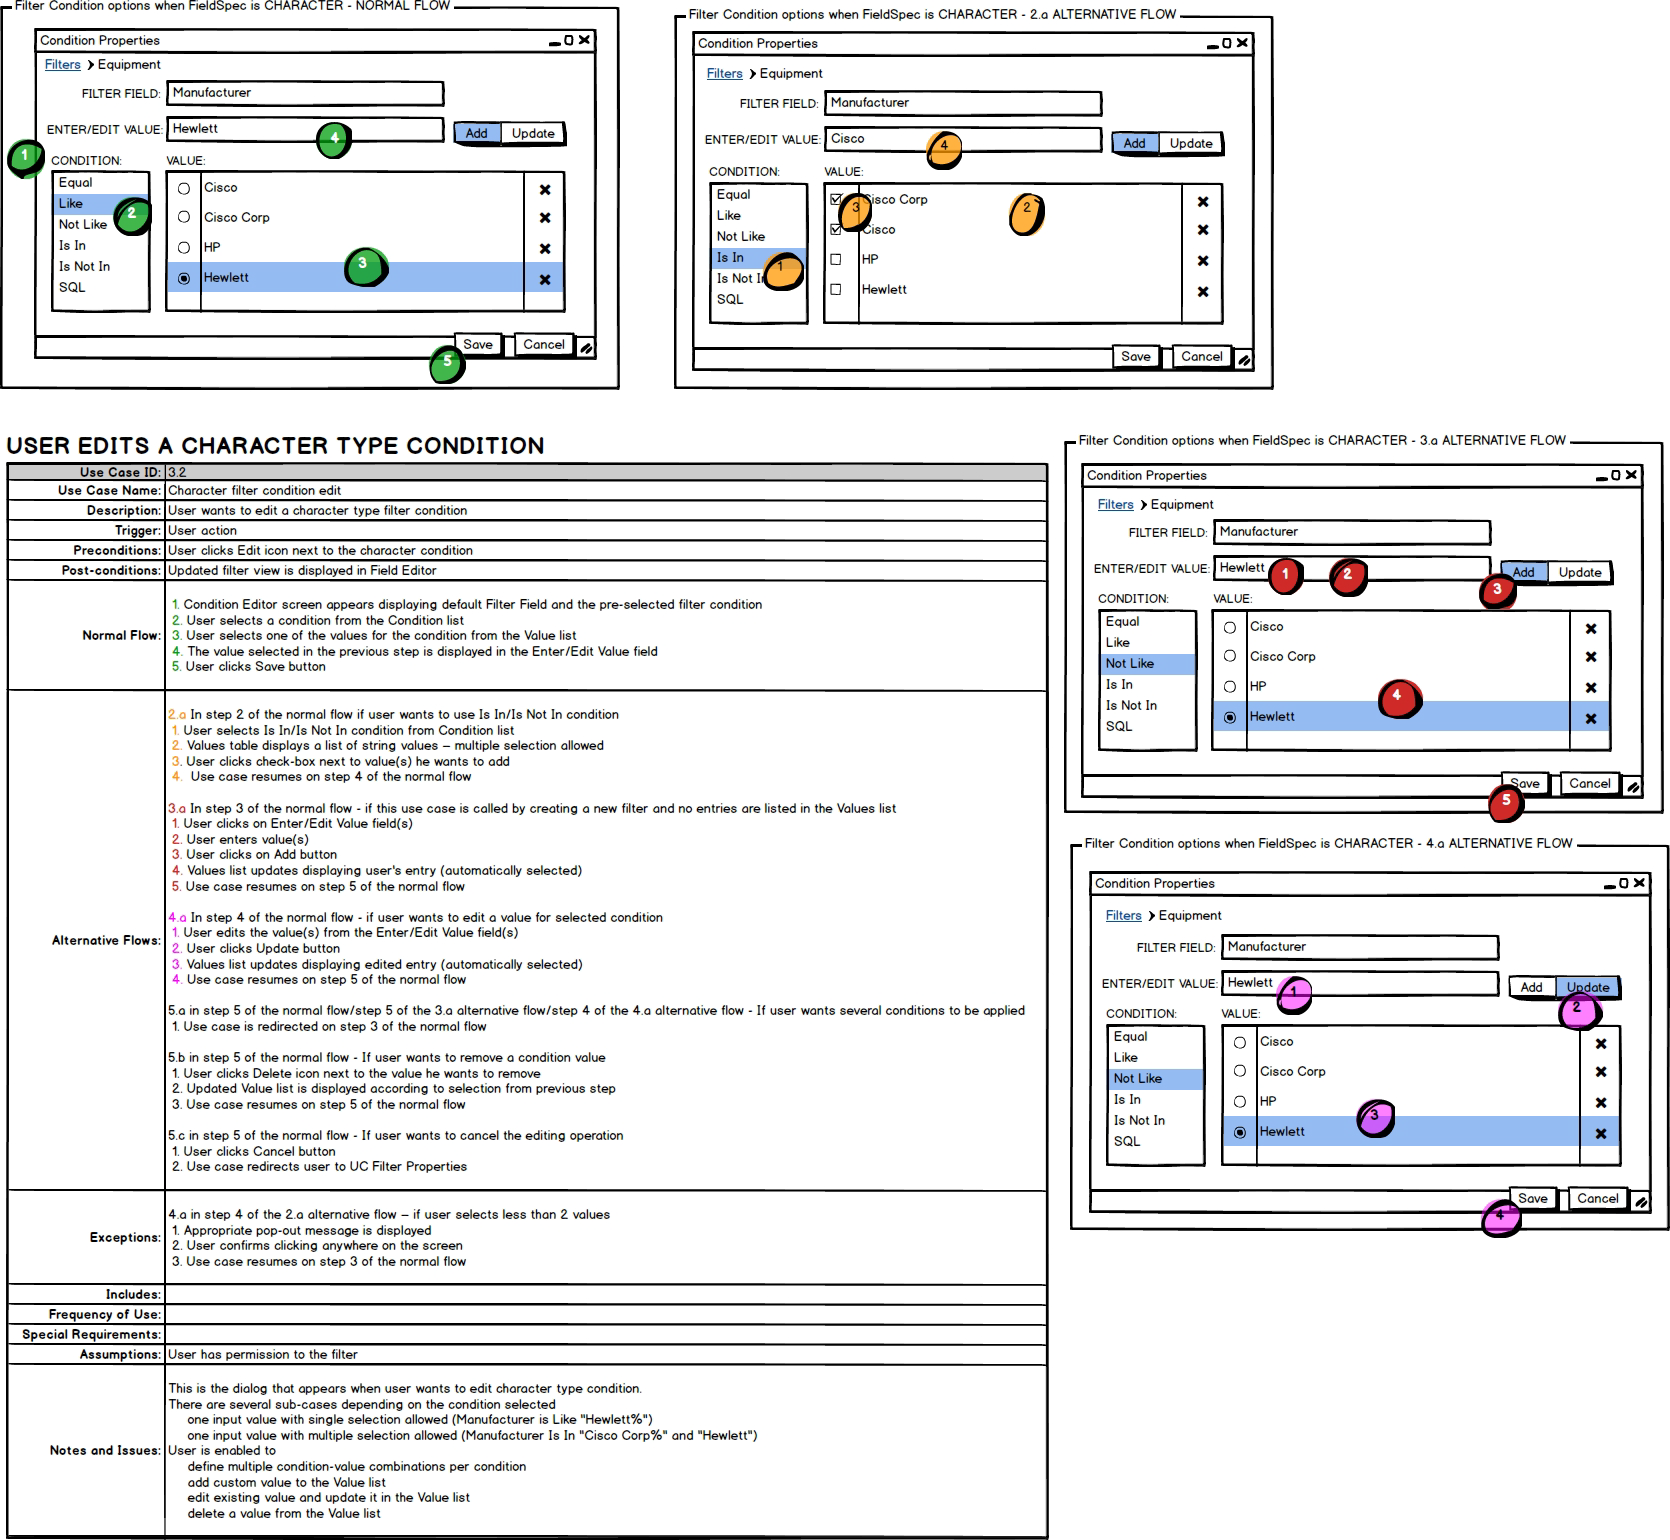Click Update button in 2.a flow dialog
1670x1540 pixels.
1191,143
